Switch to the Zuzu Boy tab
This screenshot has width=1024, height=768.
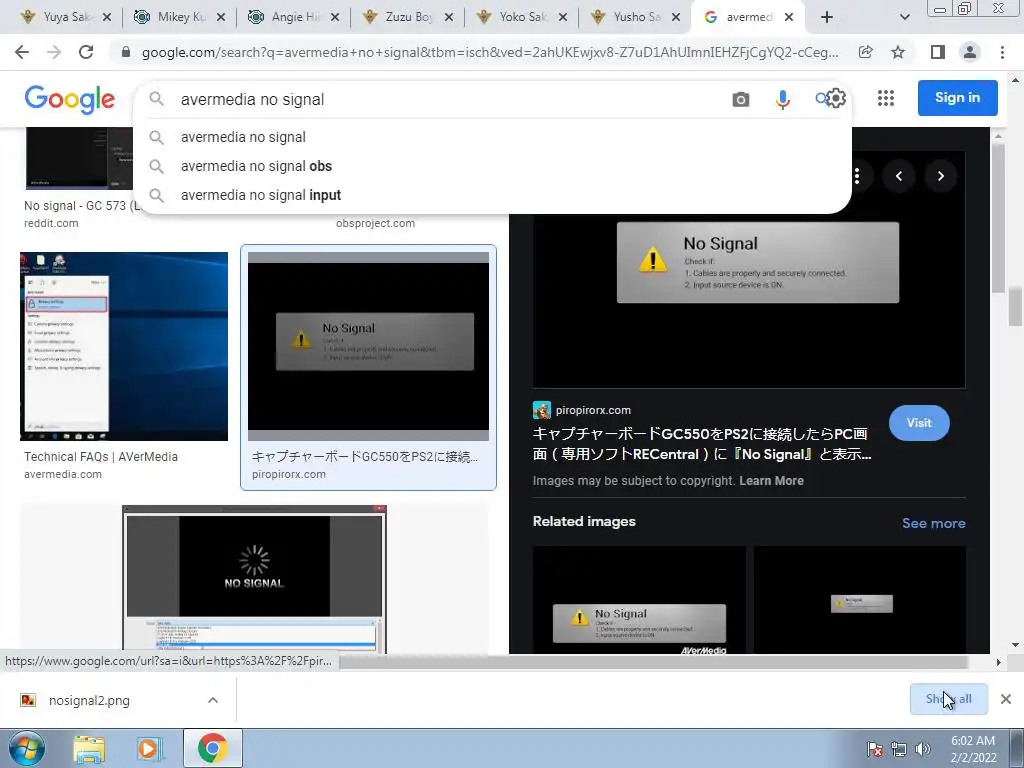pyautogui.click(x=399, y=17)
